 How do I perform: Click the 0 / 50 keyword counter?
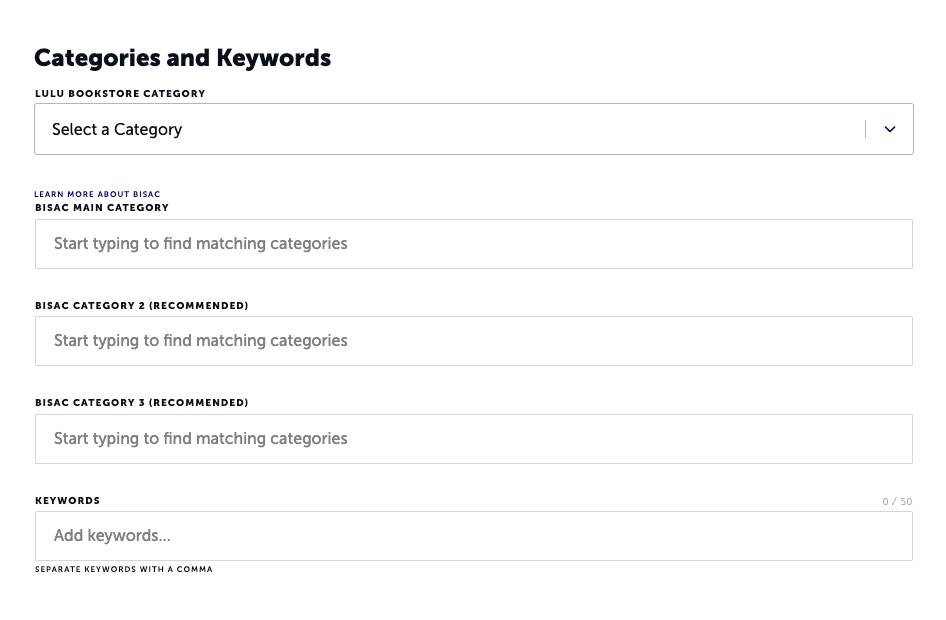tap(897, 502)
